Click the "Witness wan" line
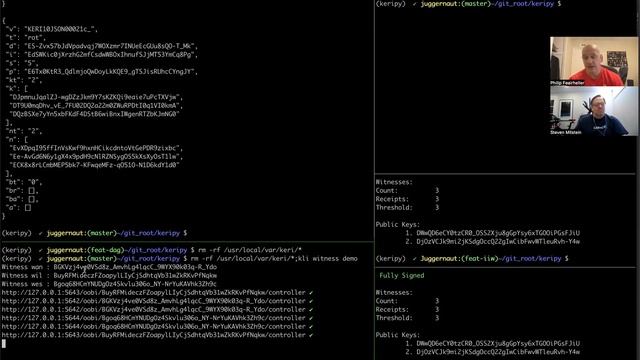 [x=109, y=267]
